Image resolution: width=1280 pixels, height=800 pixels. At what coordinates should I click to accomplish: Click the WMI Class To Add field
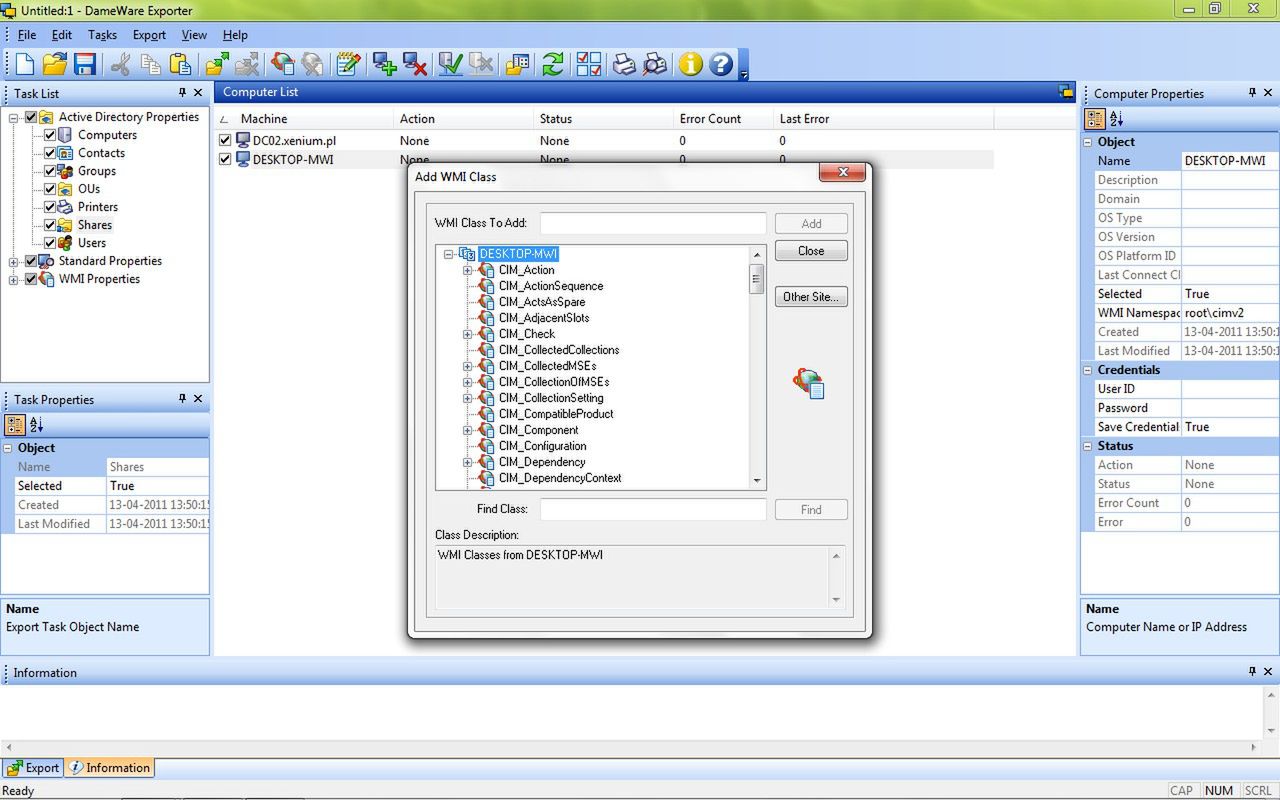point(653,223)
